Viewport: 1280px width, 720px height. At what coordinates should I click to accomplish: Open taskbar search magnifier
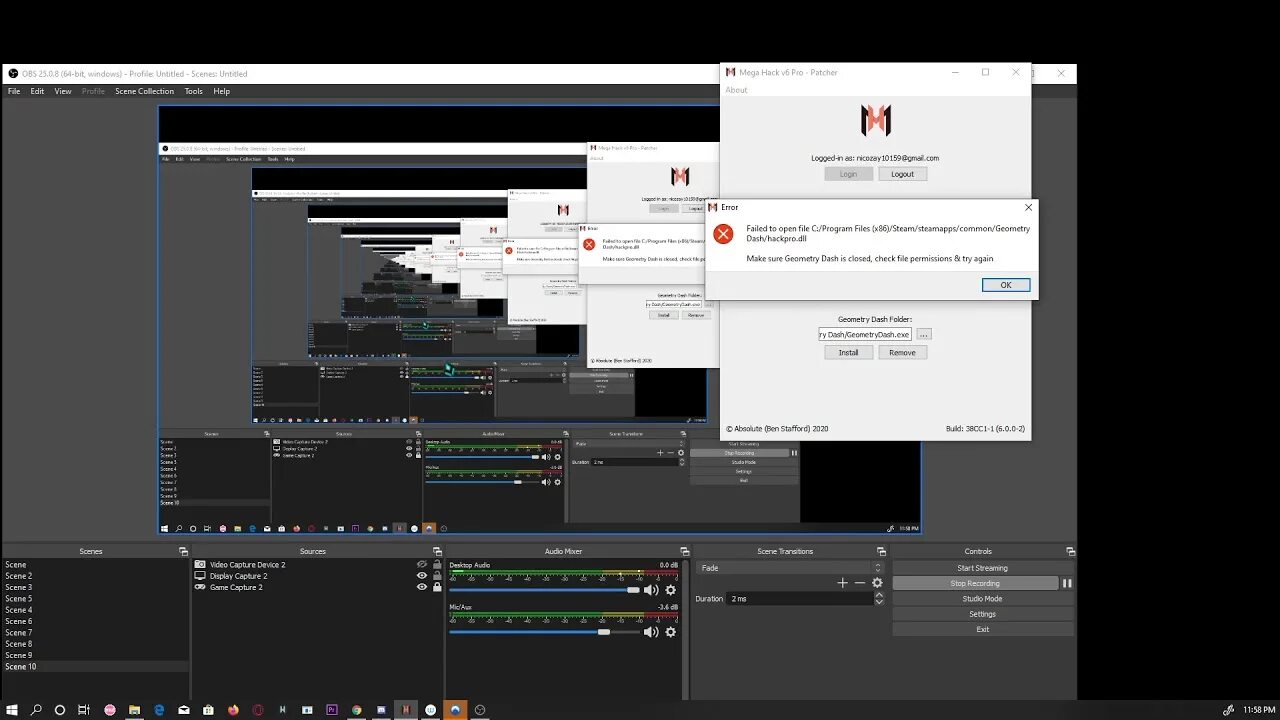pyautogui.click(x=36, y=710)
